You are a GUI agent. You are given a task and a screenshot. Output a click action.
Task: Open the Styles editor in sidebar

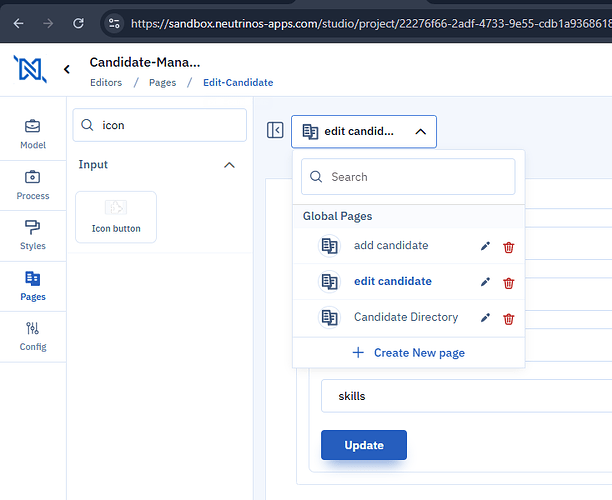click(33, 235)
